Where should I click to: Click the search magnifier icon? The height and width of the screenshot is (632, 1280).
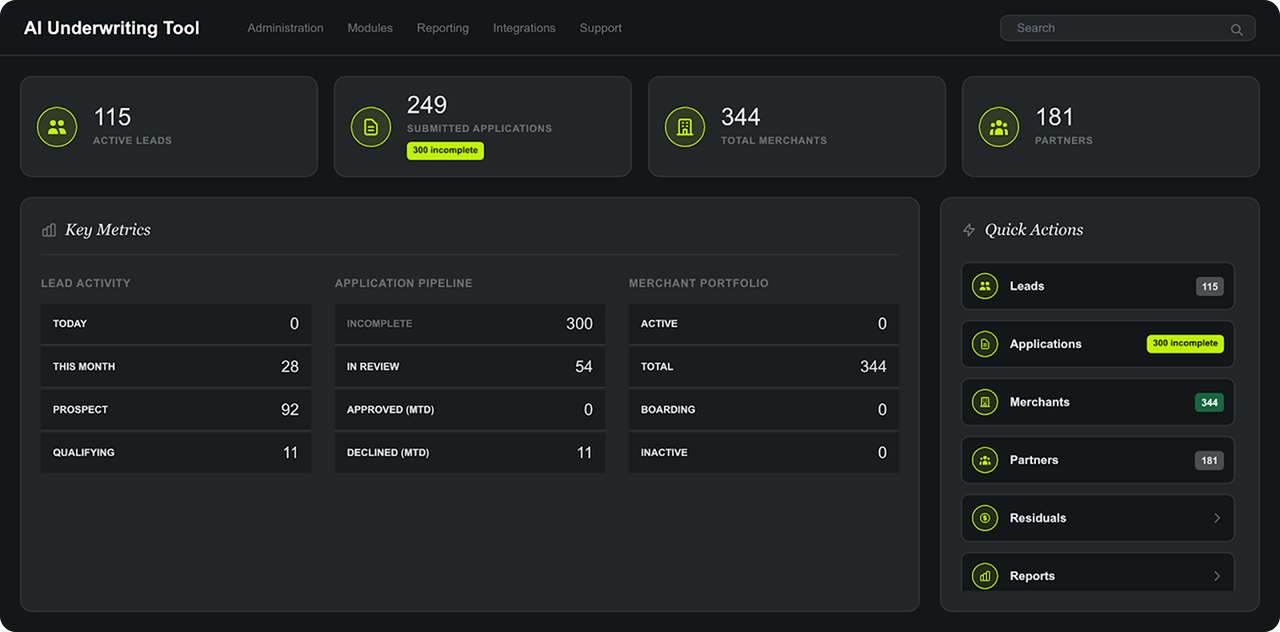[x=1237, y=29]
